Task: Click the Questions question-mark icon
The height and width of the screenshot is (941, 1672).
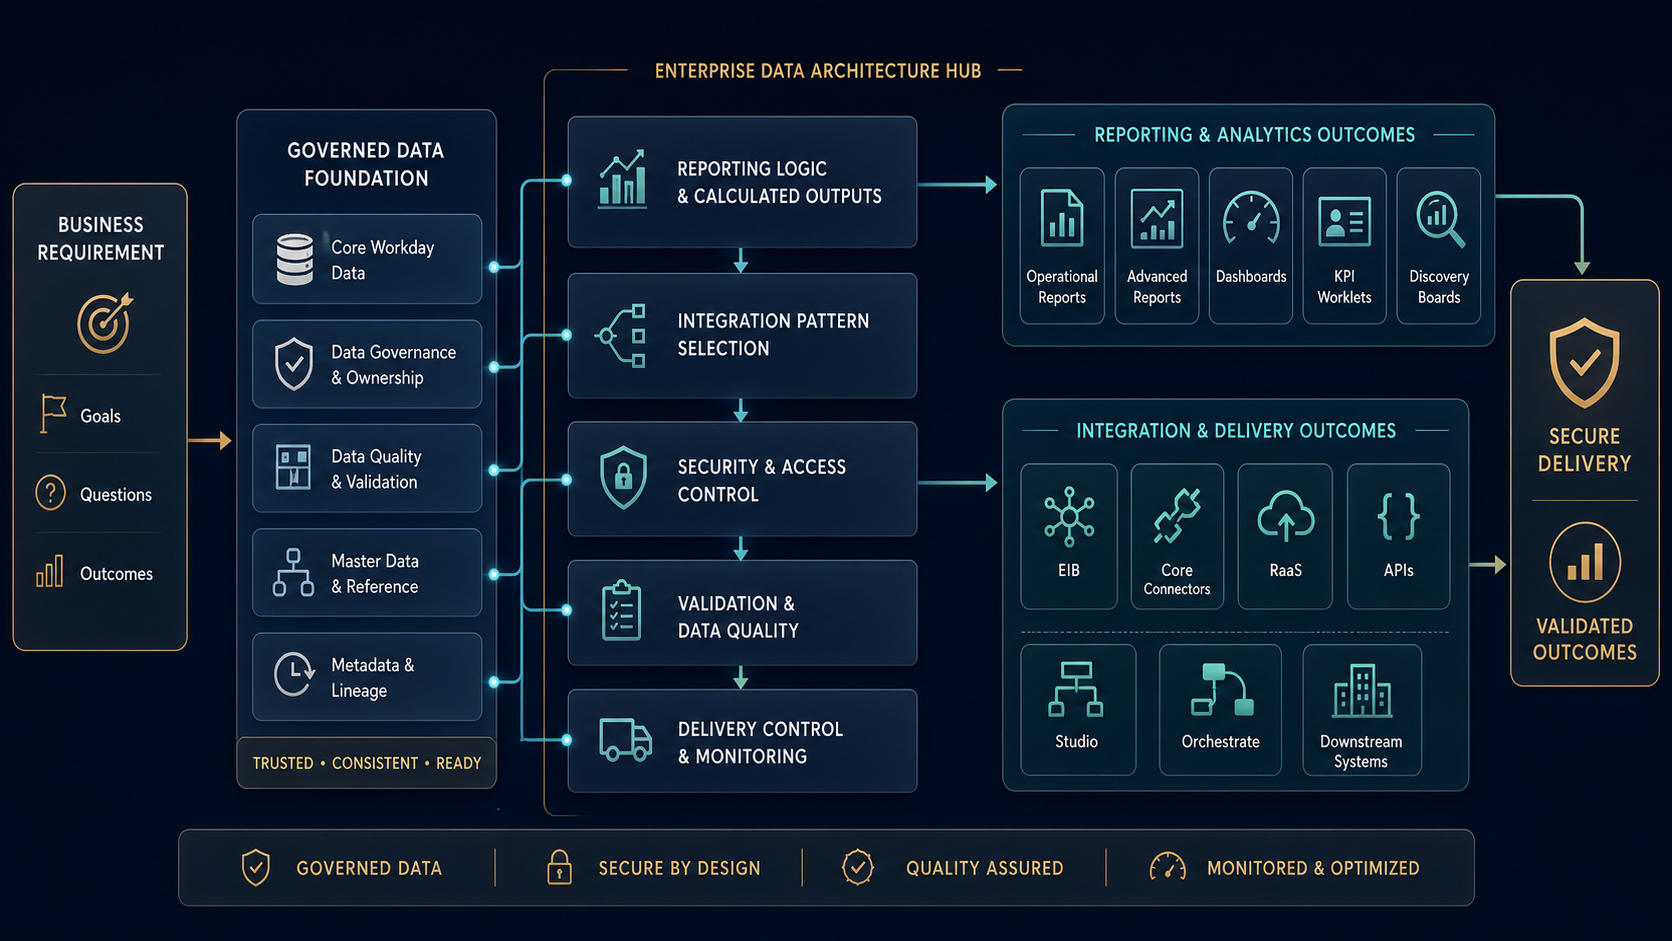Action: [x=50, y=493]
